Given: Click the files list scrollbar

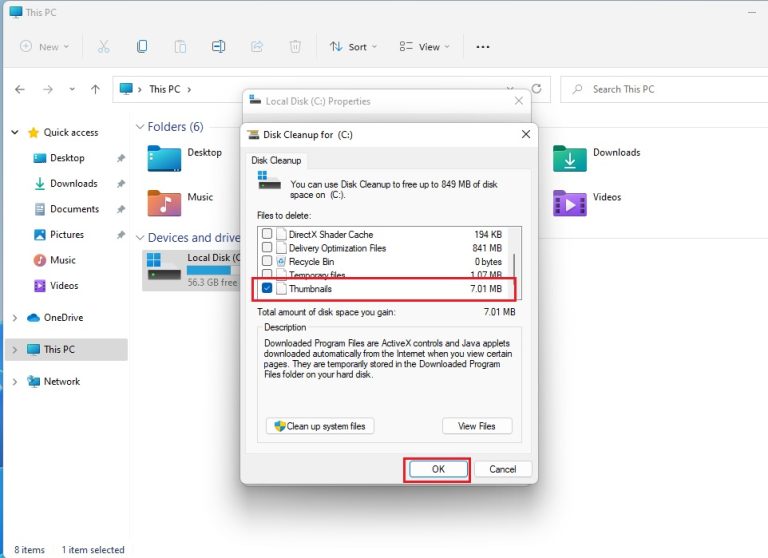Looking at the screenshot, I should click(x=514, y=263).
